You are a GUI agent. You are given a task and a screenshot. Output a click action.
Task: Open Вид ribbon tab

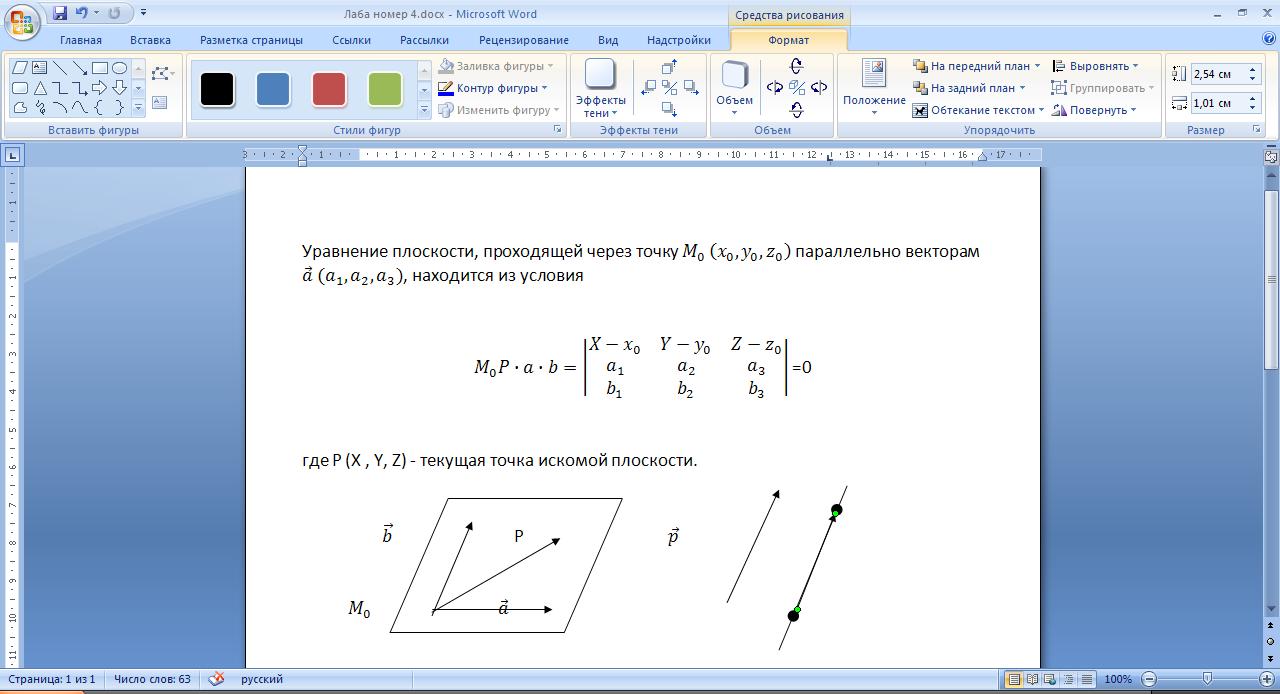[608, 40]
